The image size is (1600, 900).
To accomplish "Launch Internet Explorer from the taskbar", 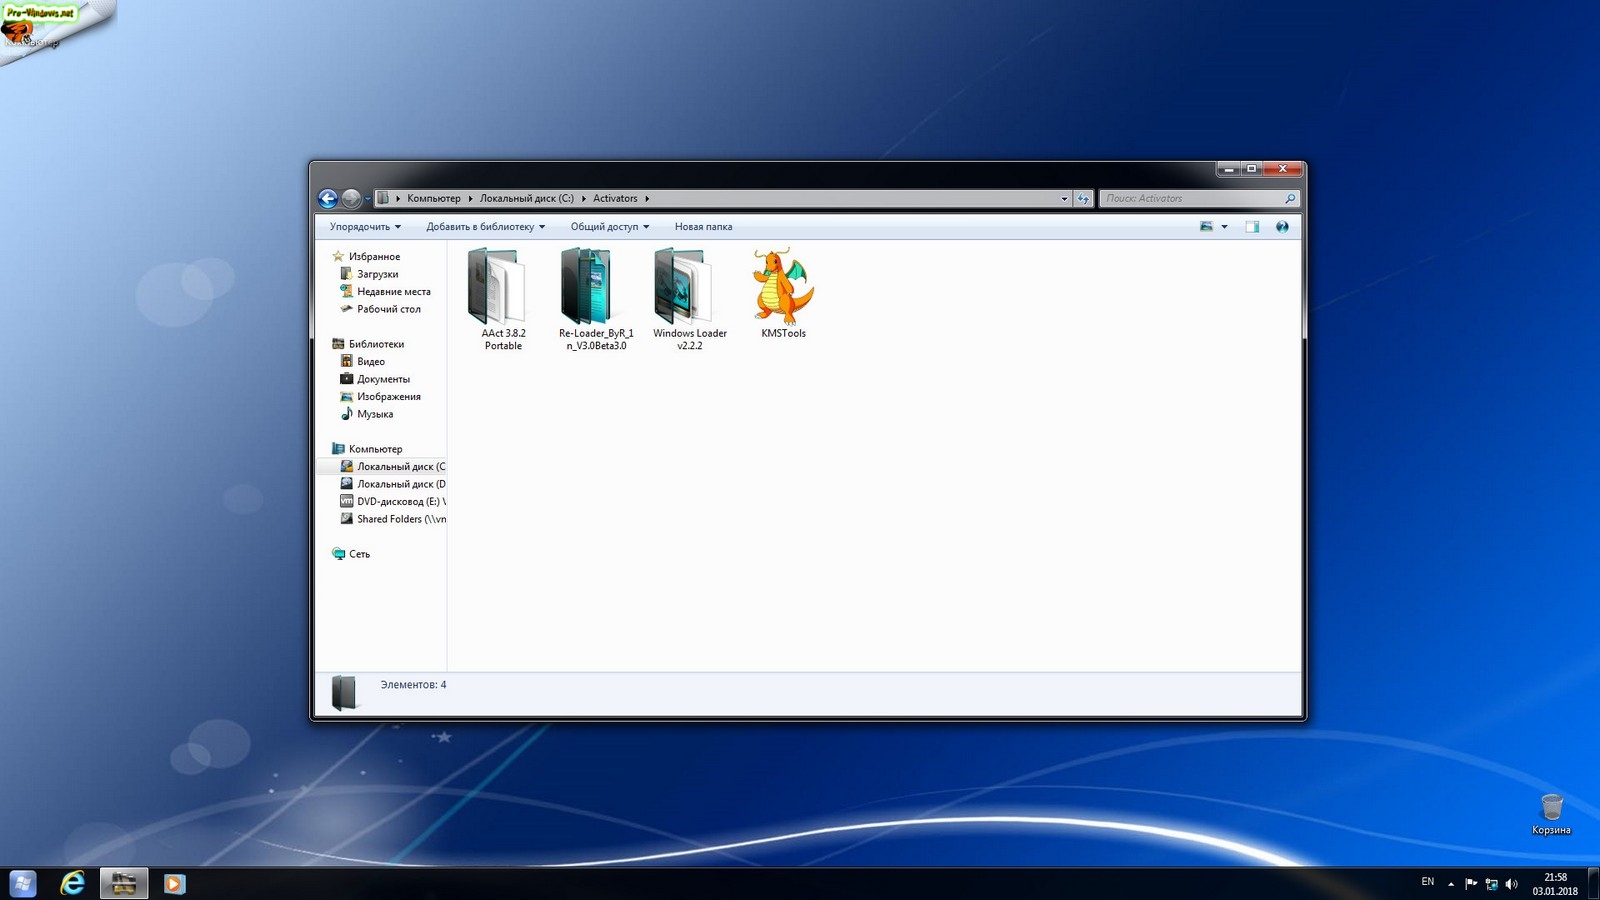I will coord(72,884).
